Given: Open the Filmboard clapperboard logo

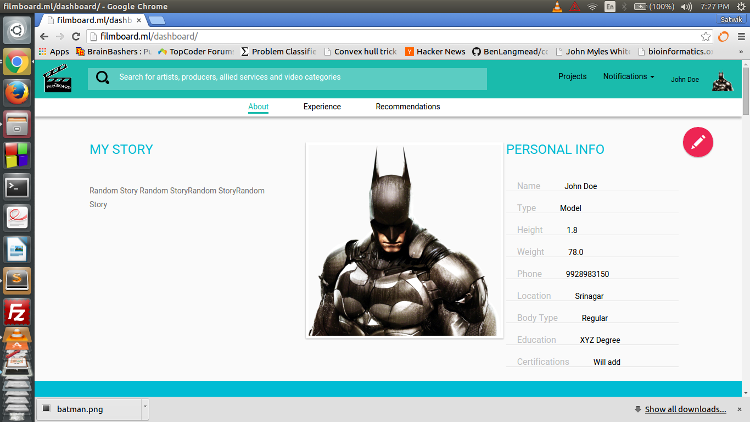Looking at the screenshot, I should pyautogui.click(x=57, y=78).
